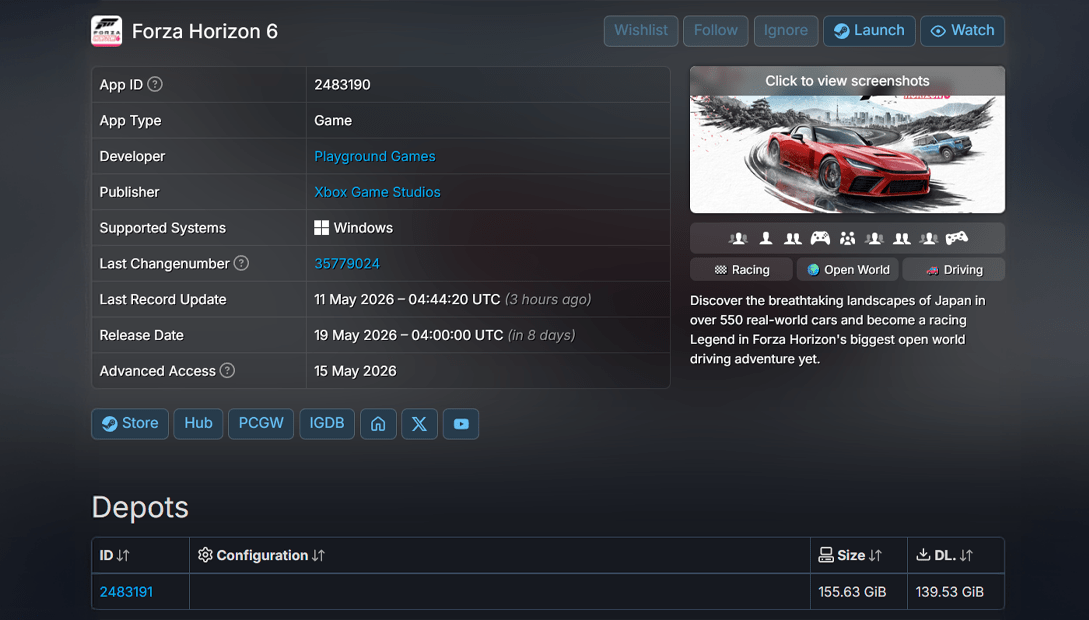This screenshot has width=1089, height=620.
Task: Click the Windows logo in Supported Systems
Action: (x=322, y=228)
